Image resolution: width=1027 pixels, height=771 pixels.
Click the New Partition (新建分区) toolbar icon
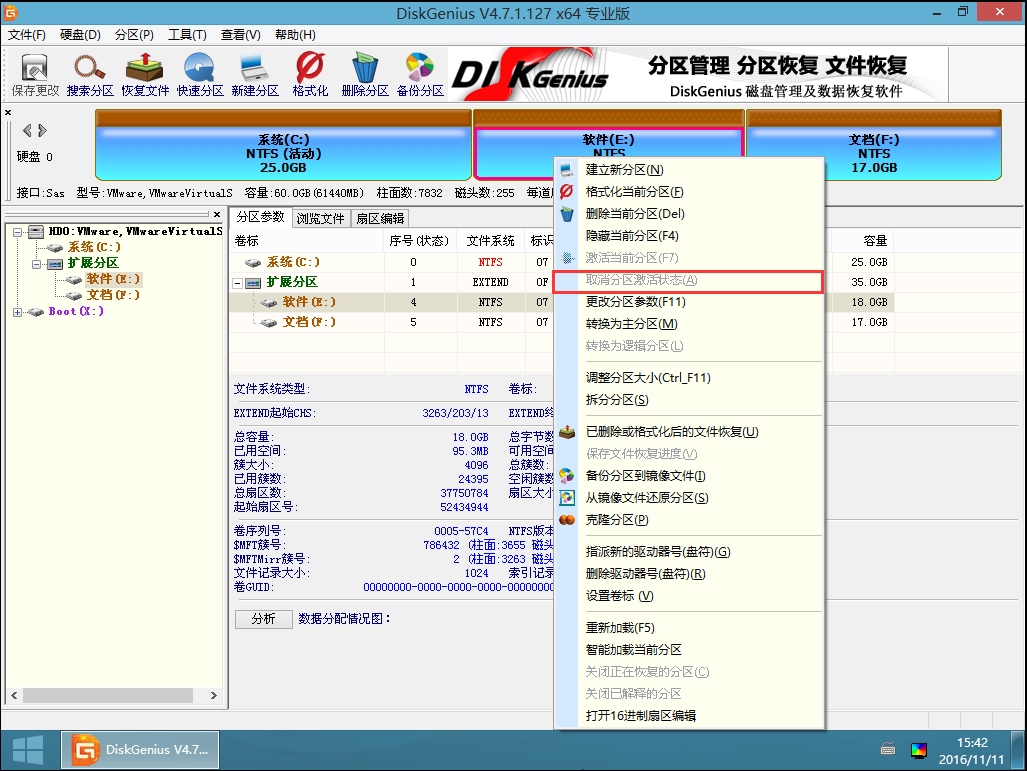coord(255,75)
